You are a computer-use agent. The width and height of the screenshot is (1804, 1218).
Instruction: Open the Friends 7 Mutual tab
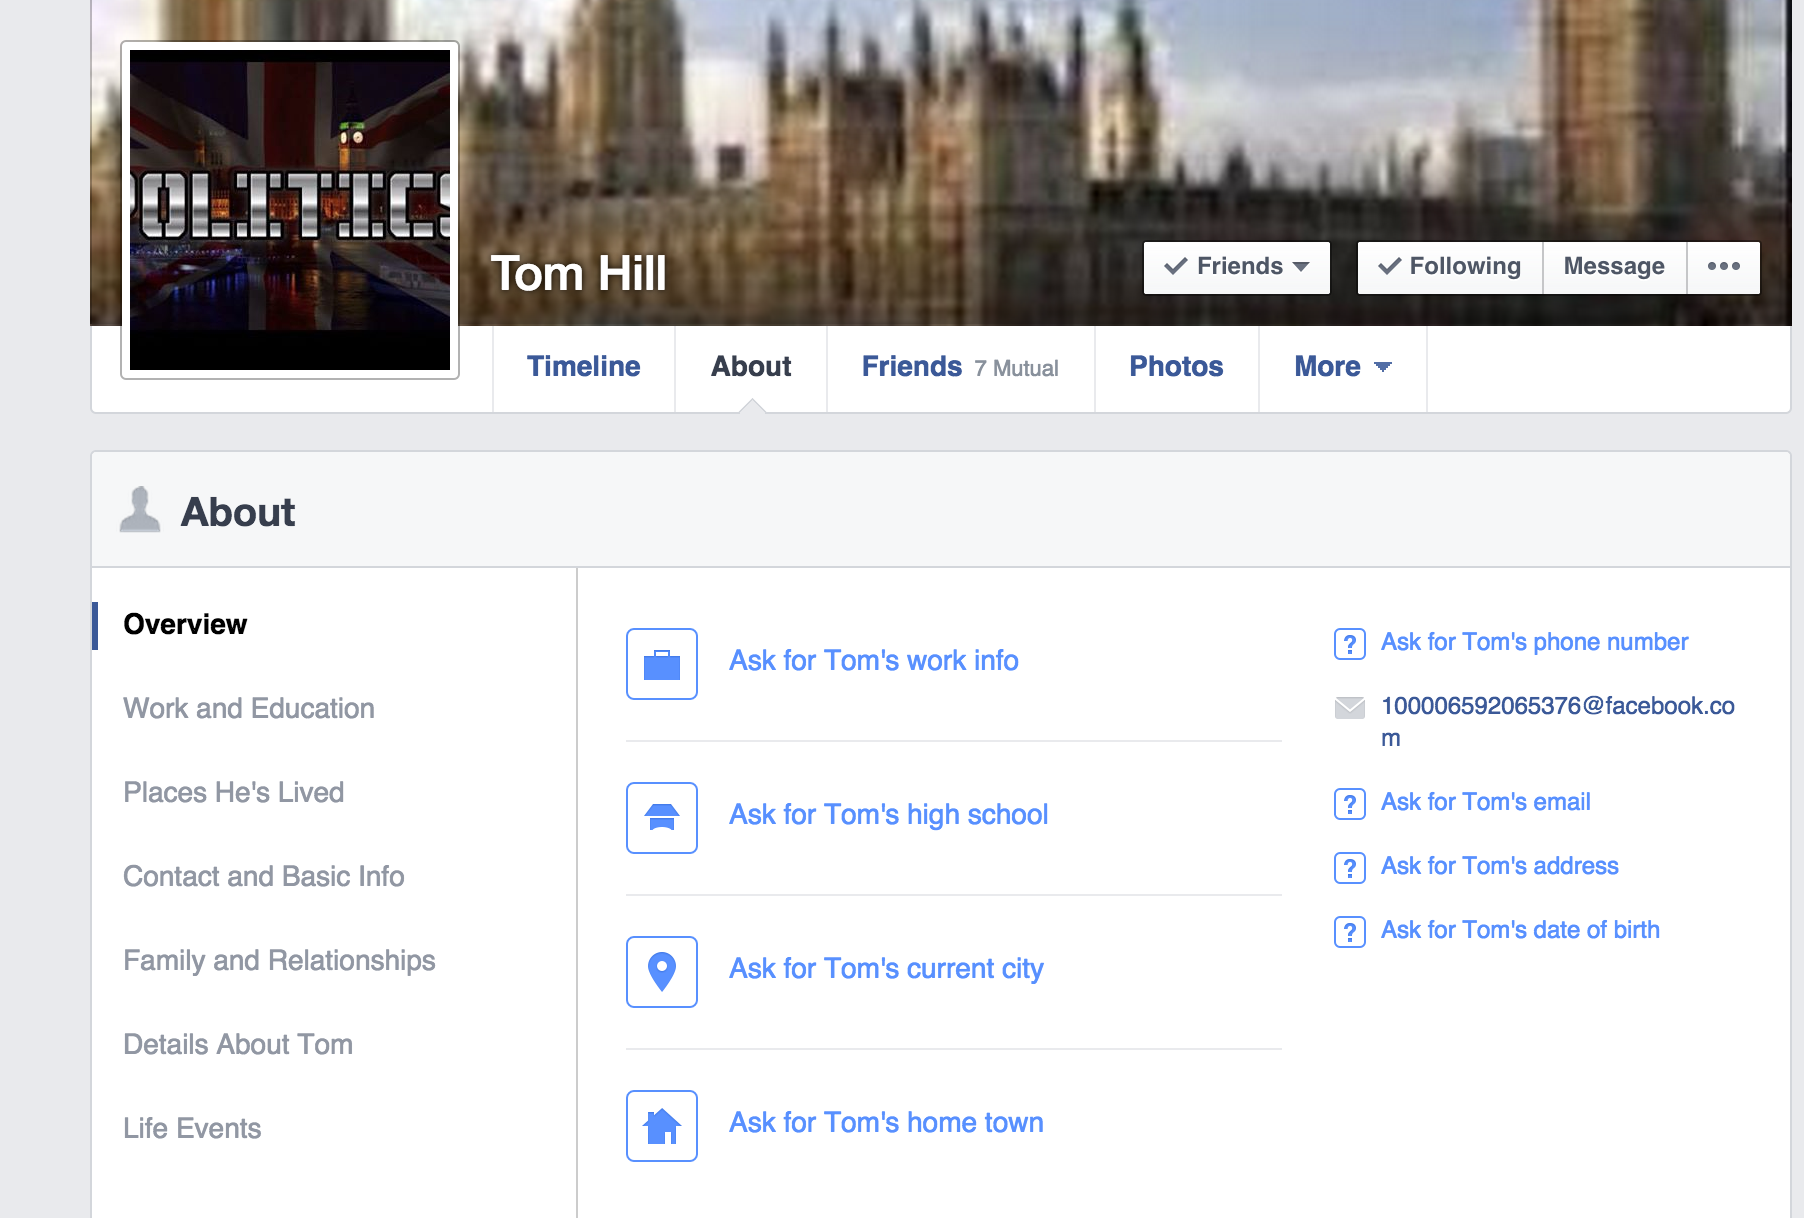coord(959,367)
